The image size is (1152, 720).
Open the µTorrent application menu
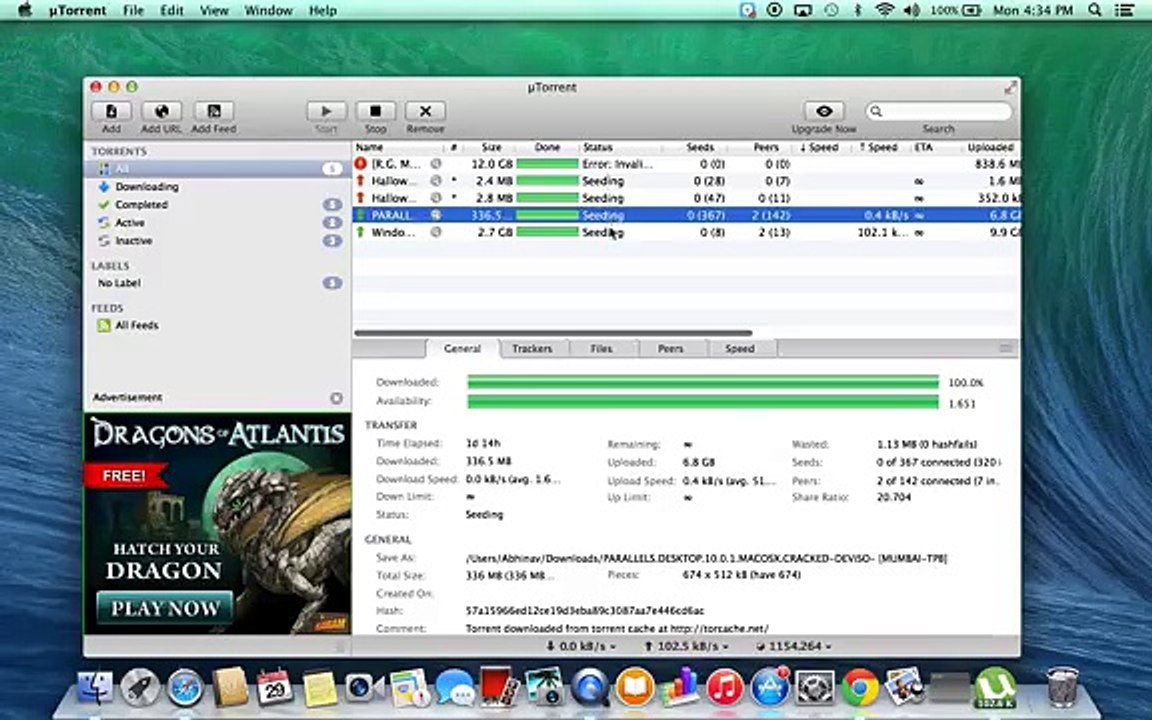tap(78, 10)
